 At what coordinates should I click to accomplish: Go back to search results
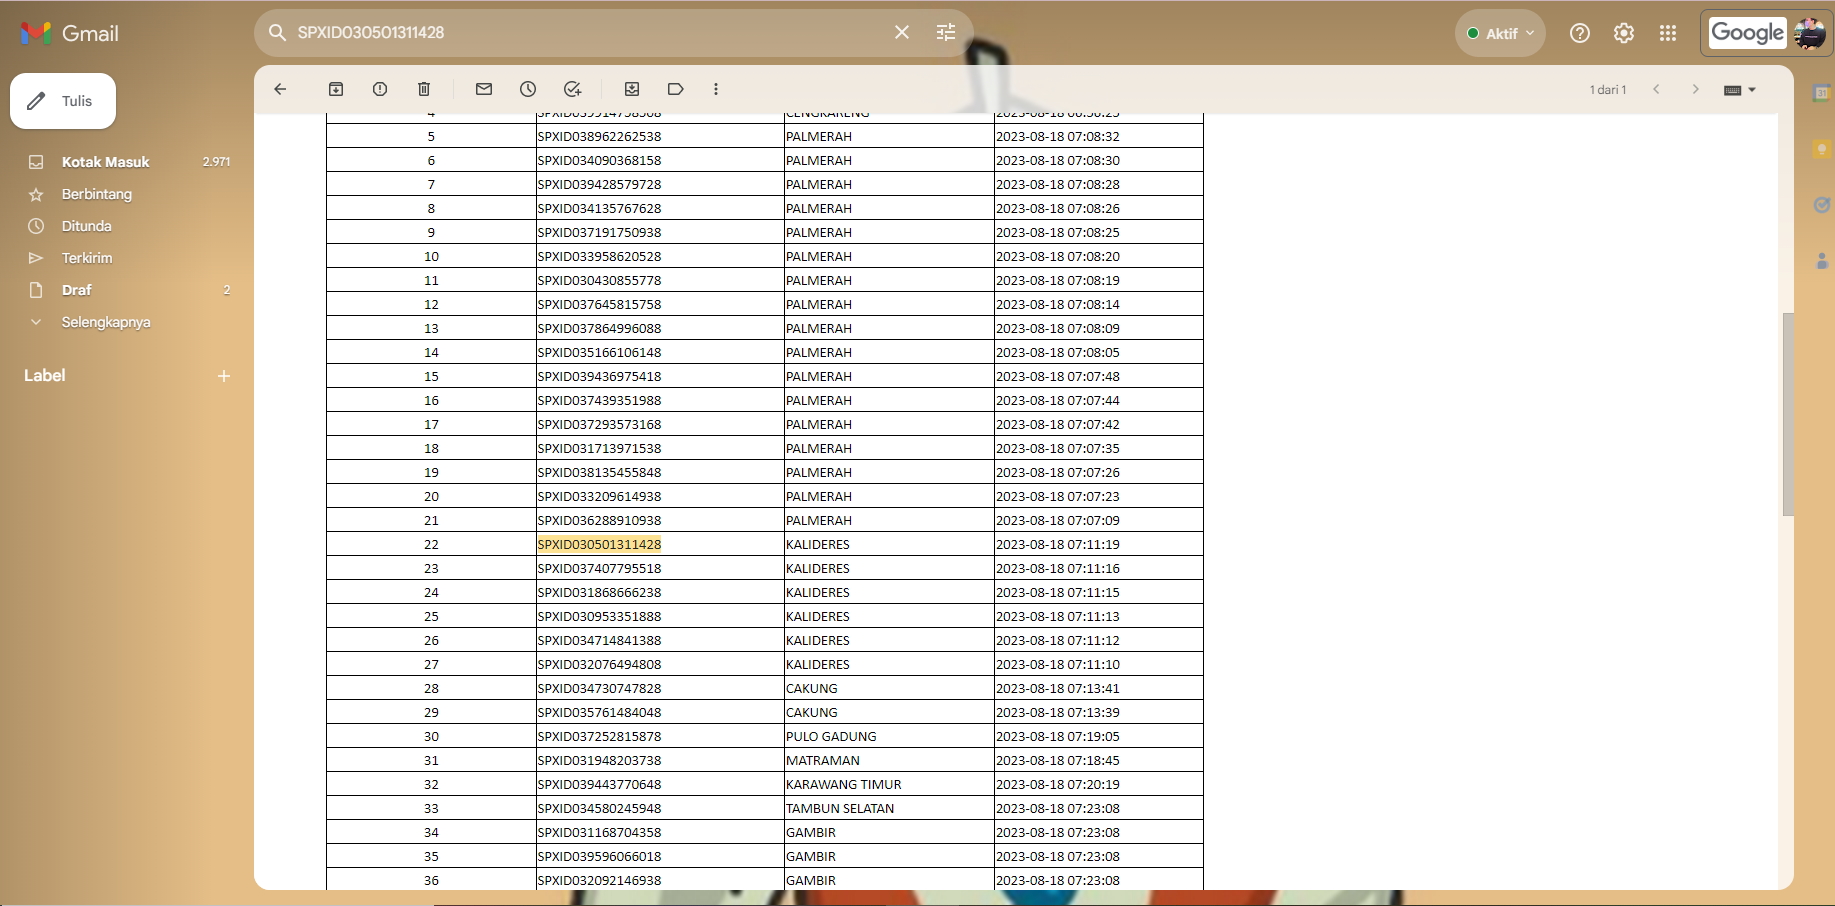pos(280,89)
